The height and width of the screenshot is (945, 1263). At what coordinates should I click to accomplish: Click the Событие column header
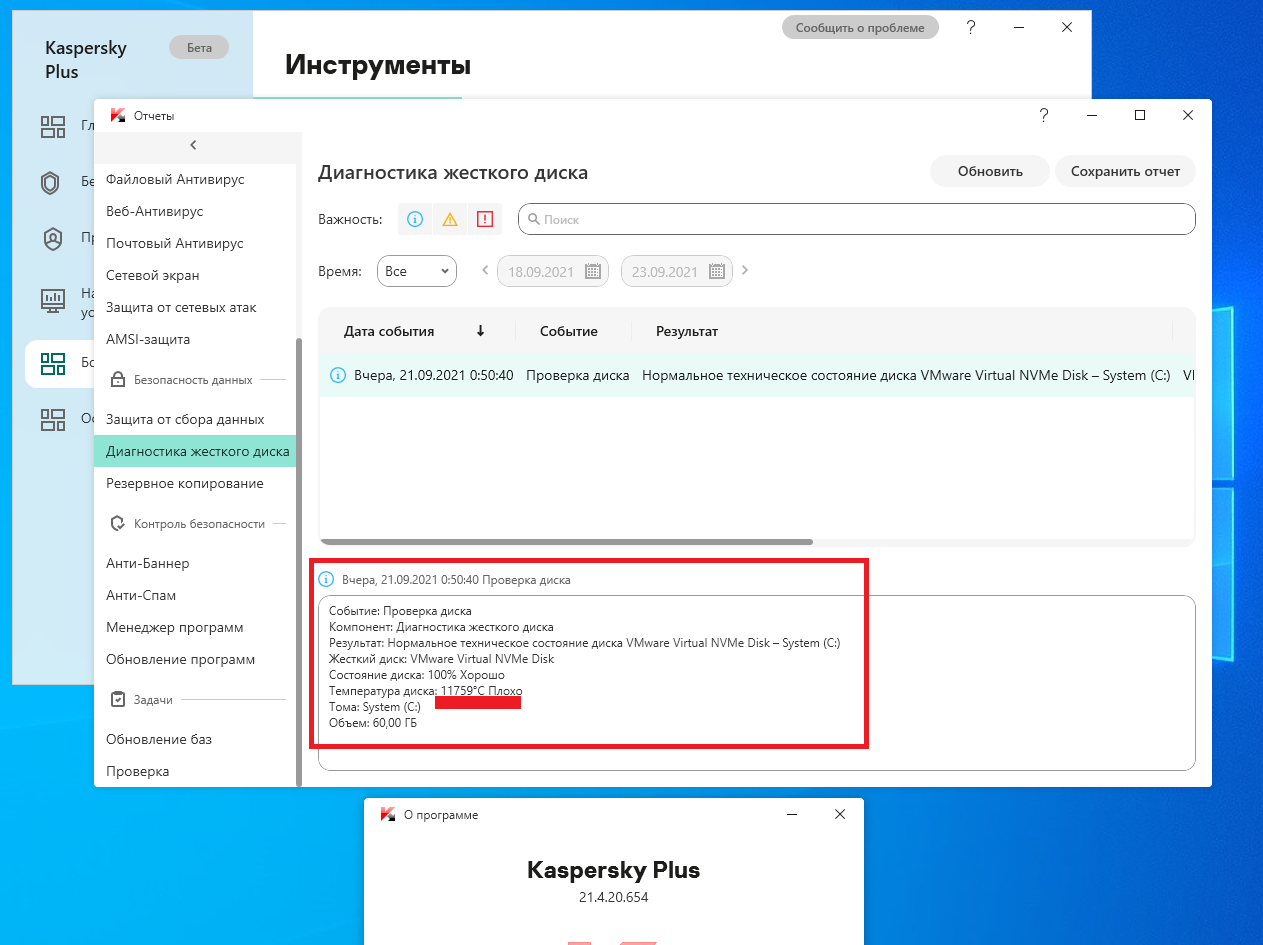(569, 331)
